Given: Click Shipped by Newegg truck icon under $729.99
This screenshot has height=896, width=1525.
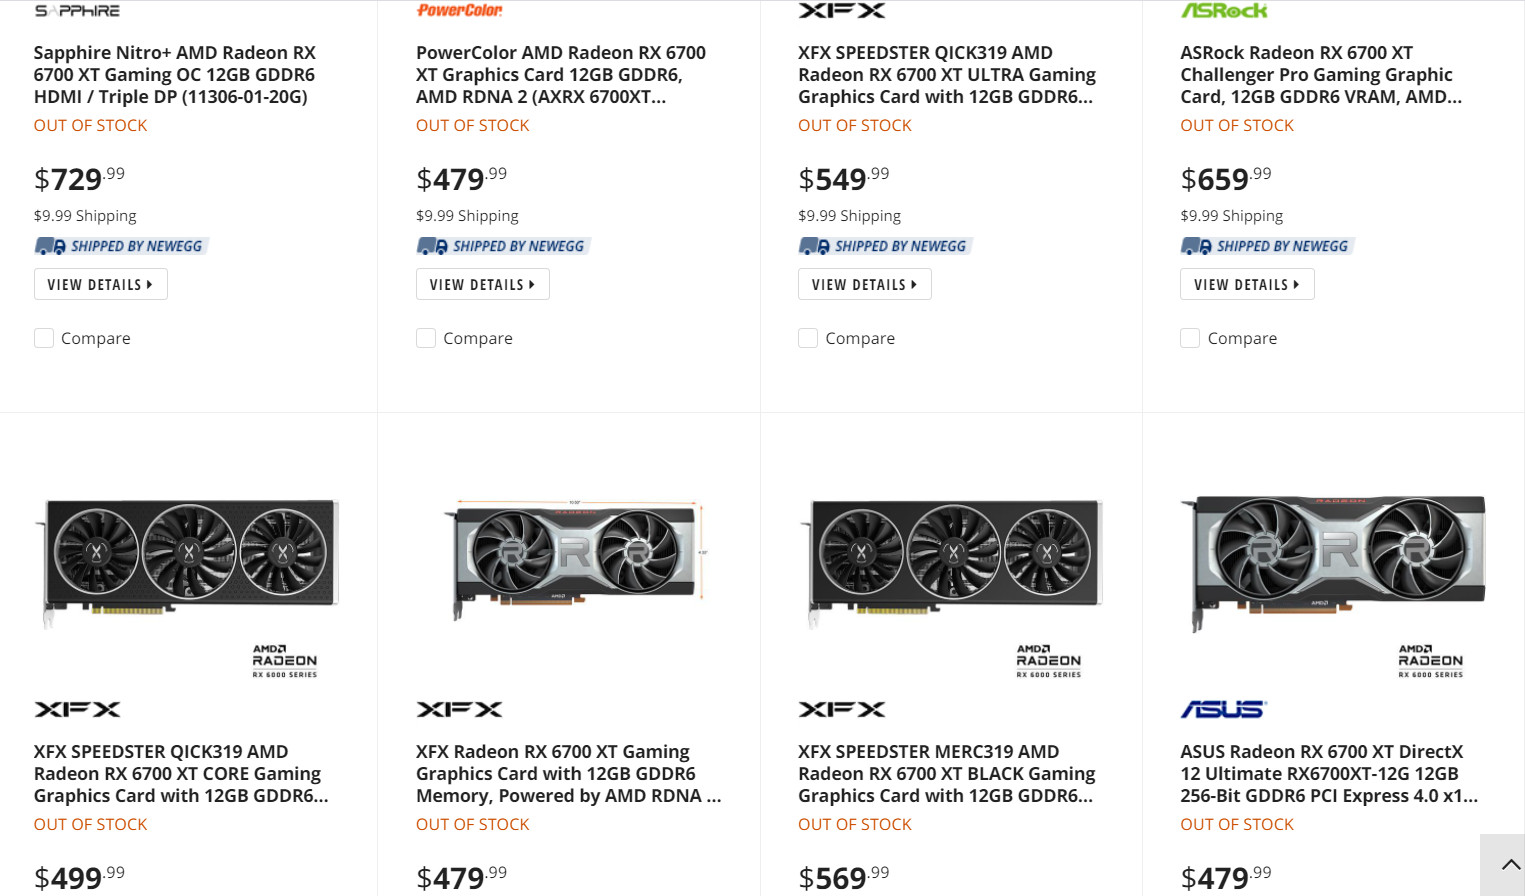Looking at the screenshot, I should tap(50, 246).
